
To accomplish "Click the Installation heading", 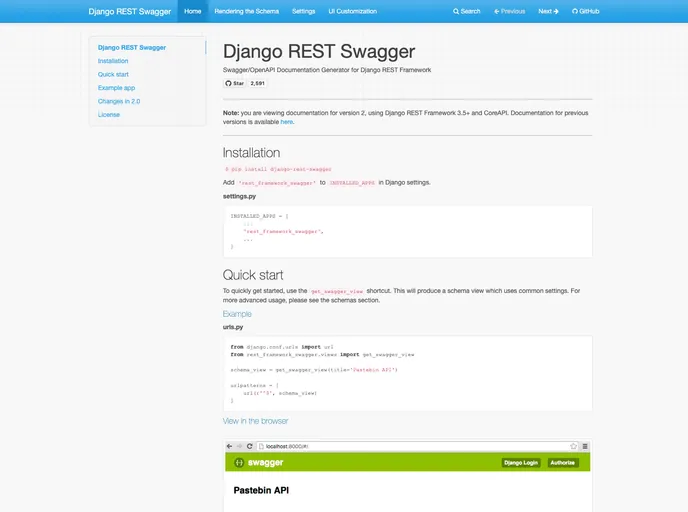I will point(251,153).
